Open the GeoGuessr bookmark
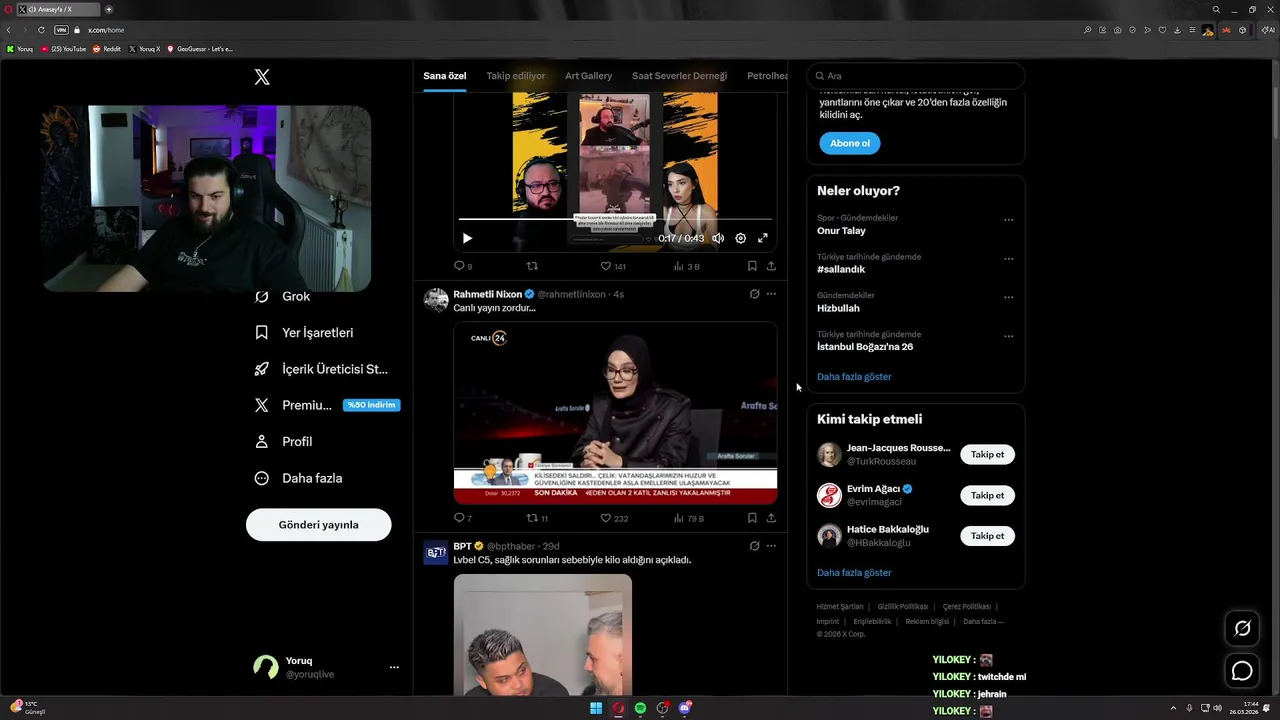1280x720 pixels. coord(200,48)
